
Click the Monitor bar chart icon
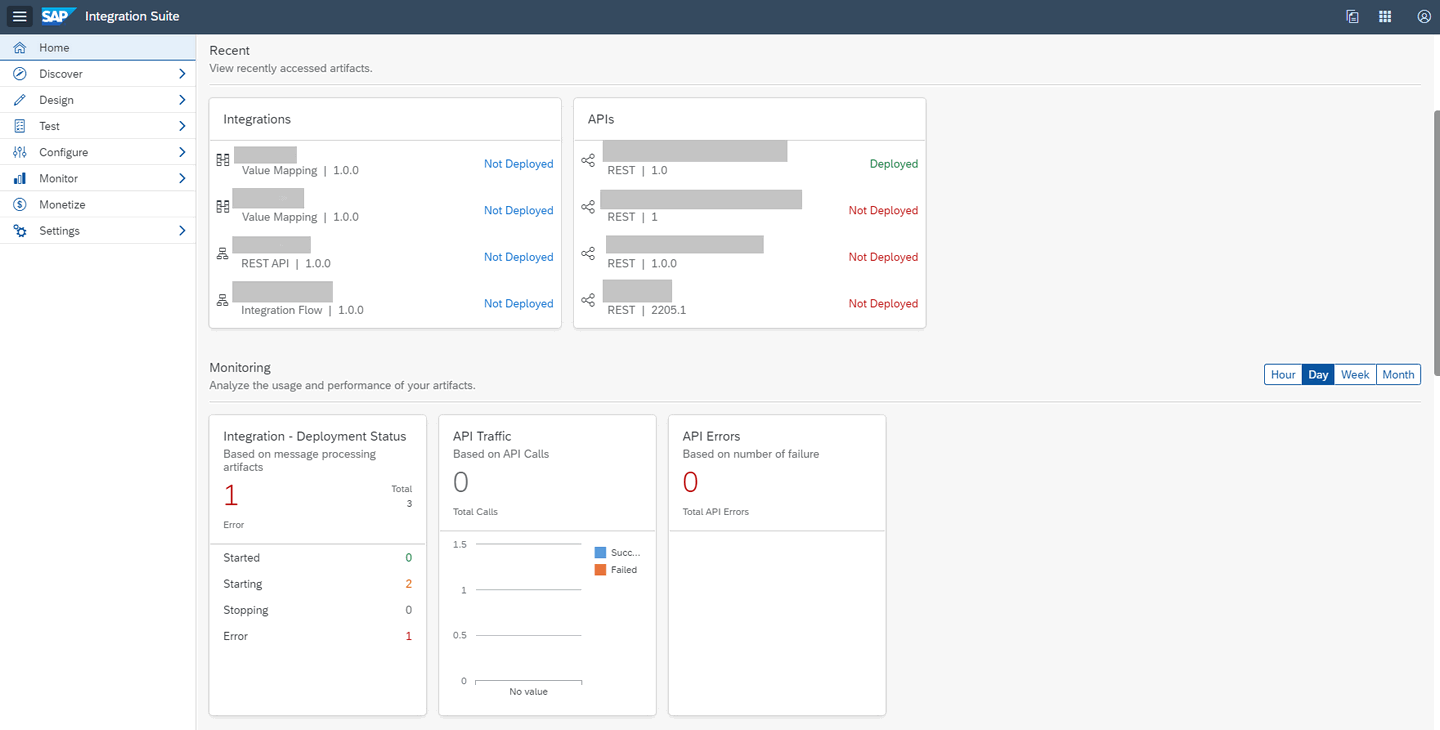point(20,178)
